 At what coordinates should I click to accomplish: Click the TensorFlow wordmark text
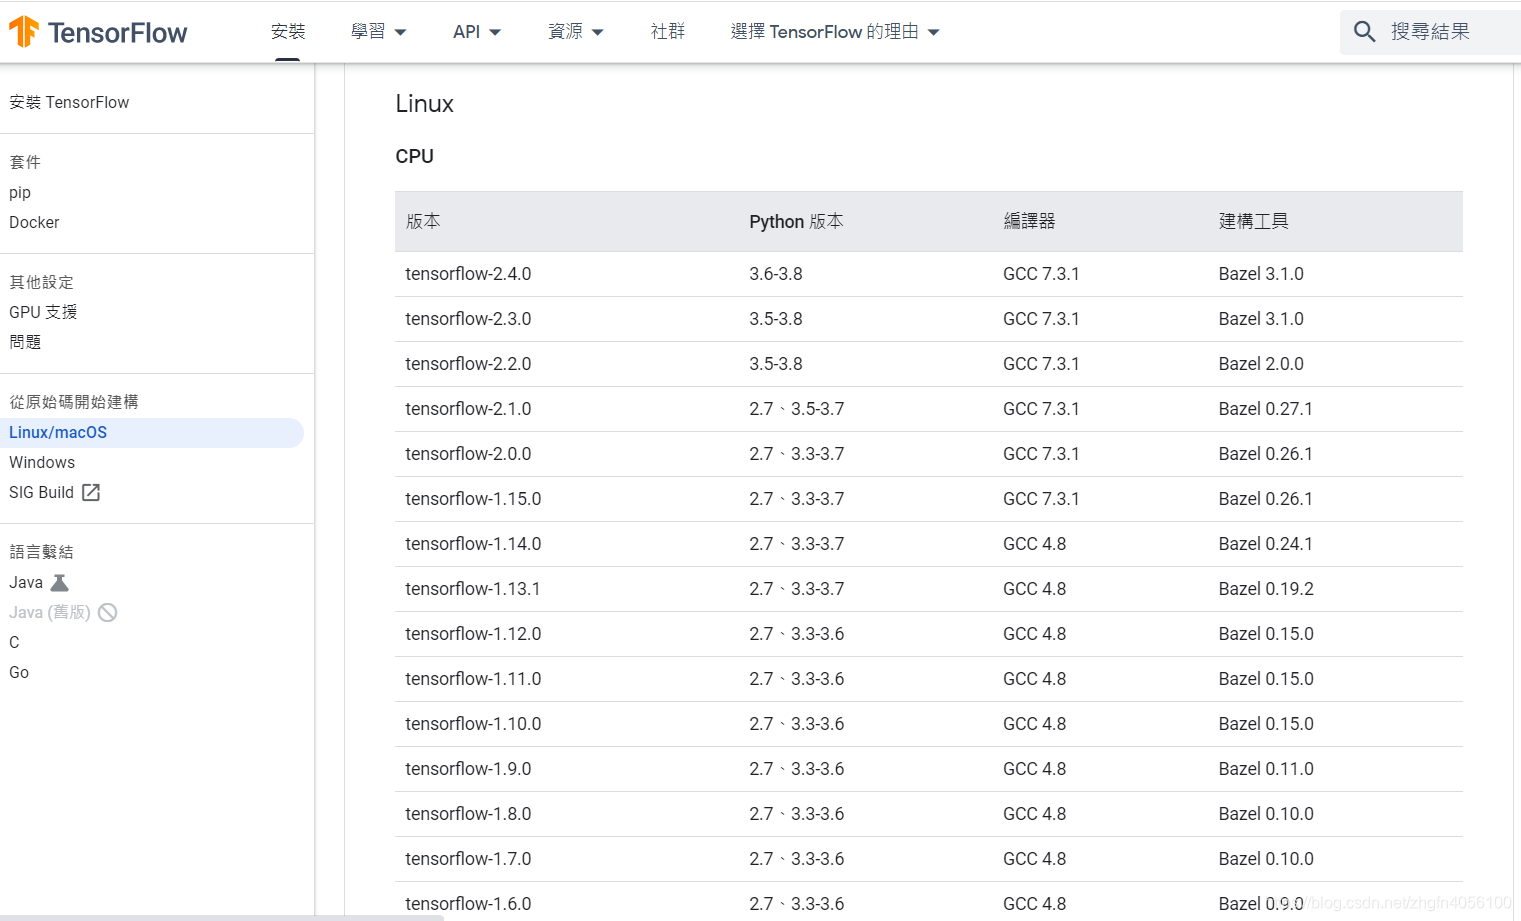pyautogui.click(x=117, y=33)
